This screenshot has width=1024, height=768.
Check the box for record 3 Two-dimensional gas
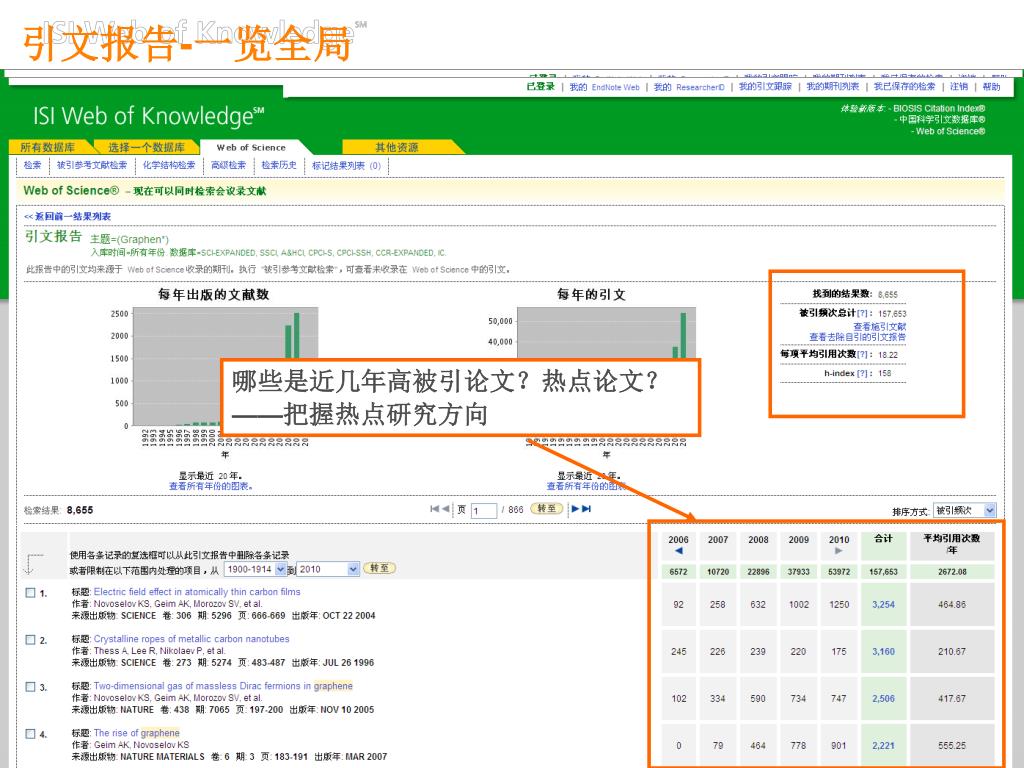(x=30, y=686)
